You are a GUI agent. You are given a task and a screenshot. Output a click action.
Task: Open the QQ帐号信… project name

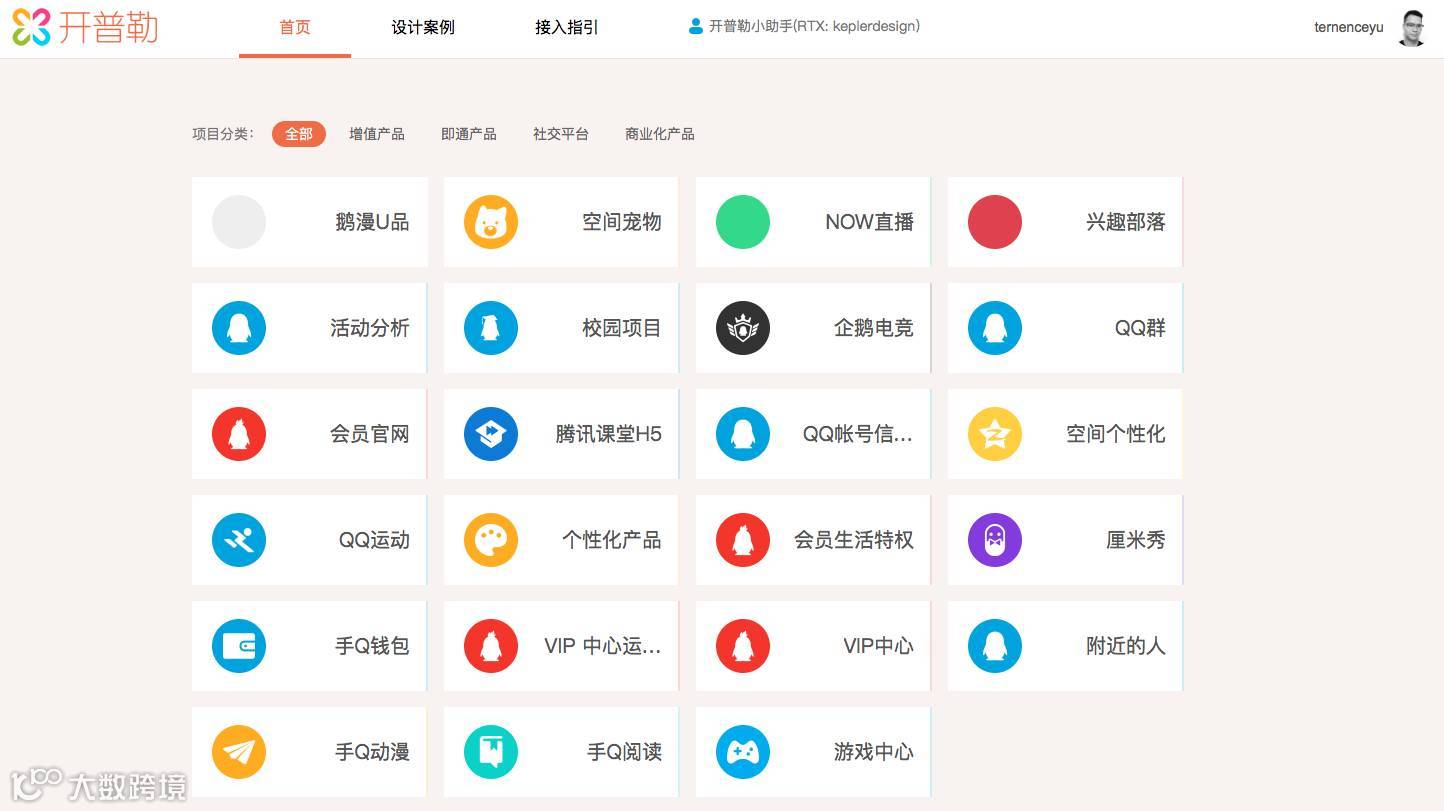point(858,434)
